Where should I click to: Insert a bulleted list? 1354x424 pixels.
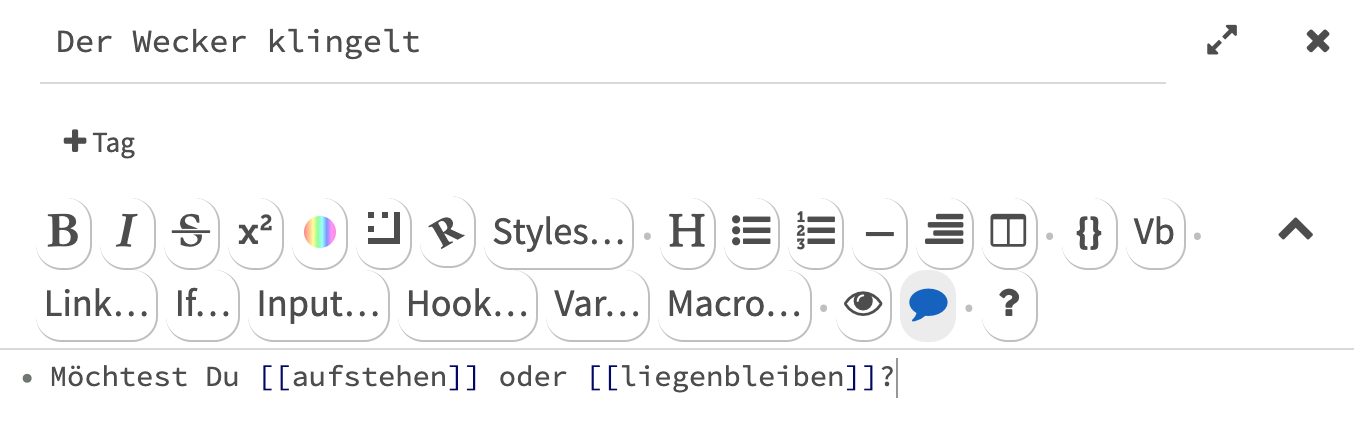pyautogui.click(x=751, y=233)
